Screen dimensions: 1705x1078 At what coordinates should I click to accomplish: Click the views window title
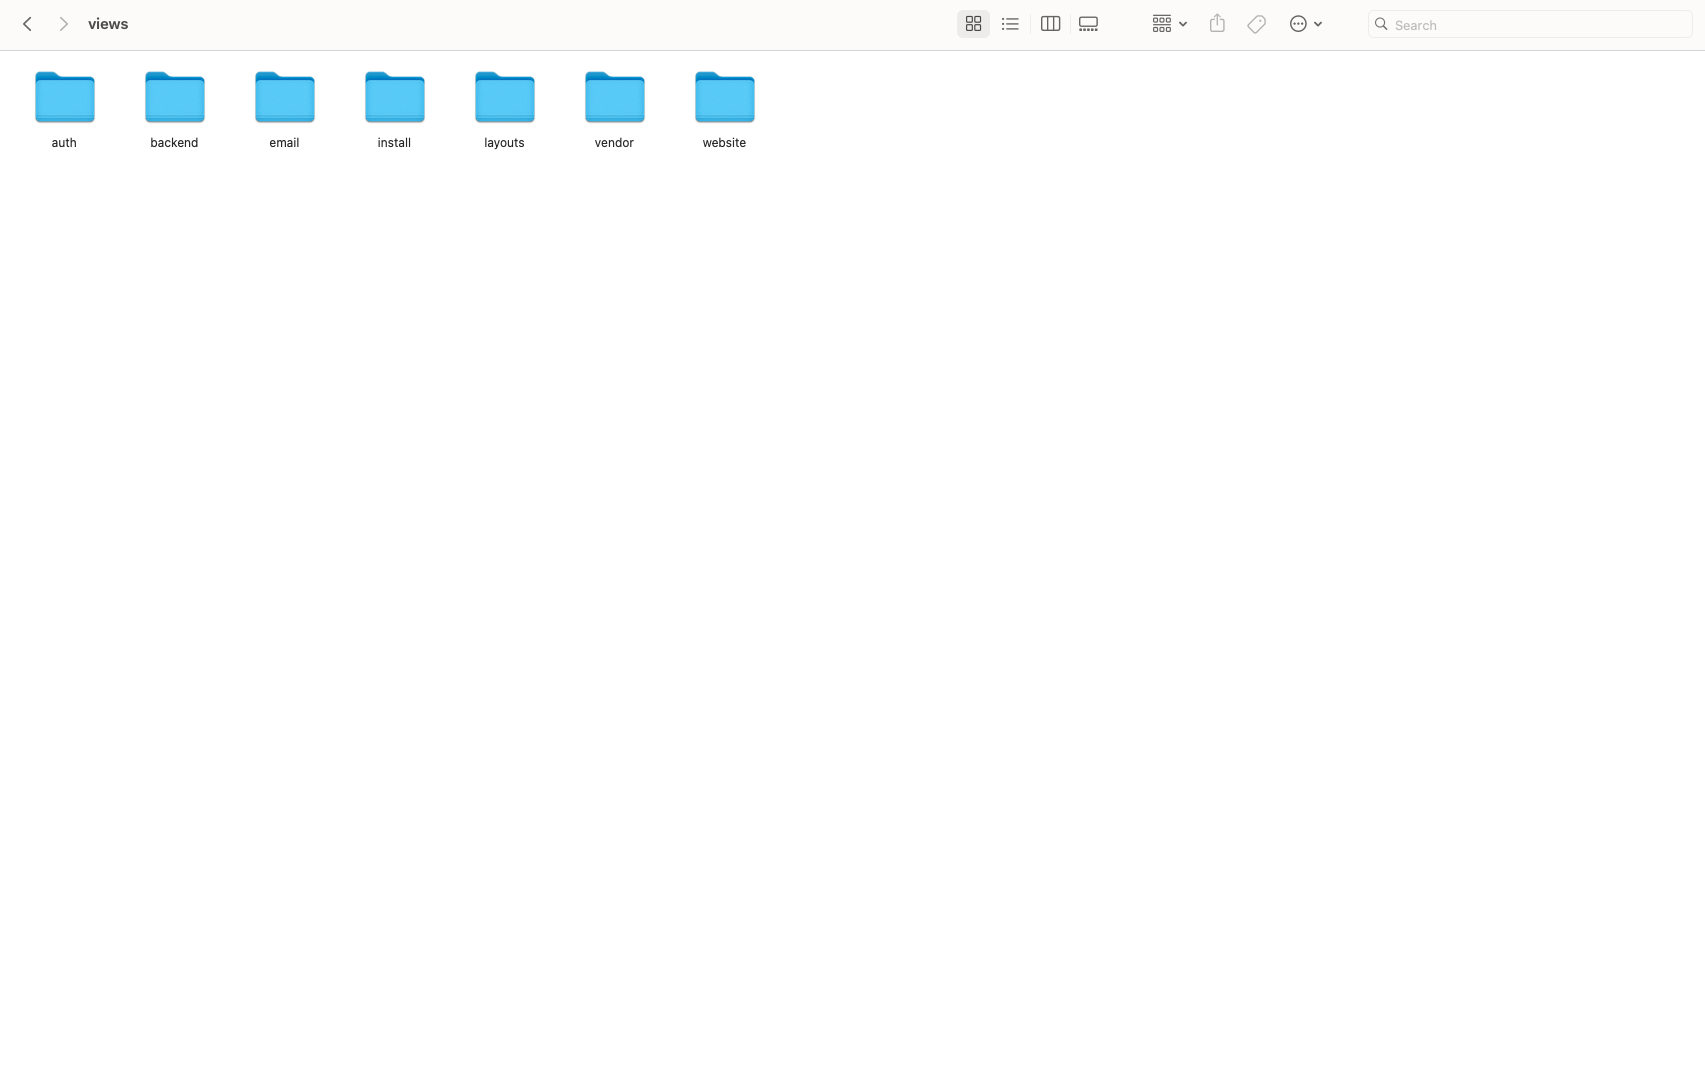(108, 24)
